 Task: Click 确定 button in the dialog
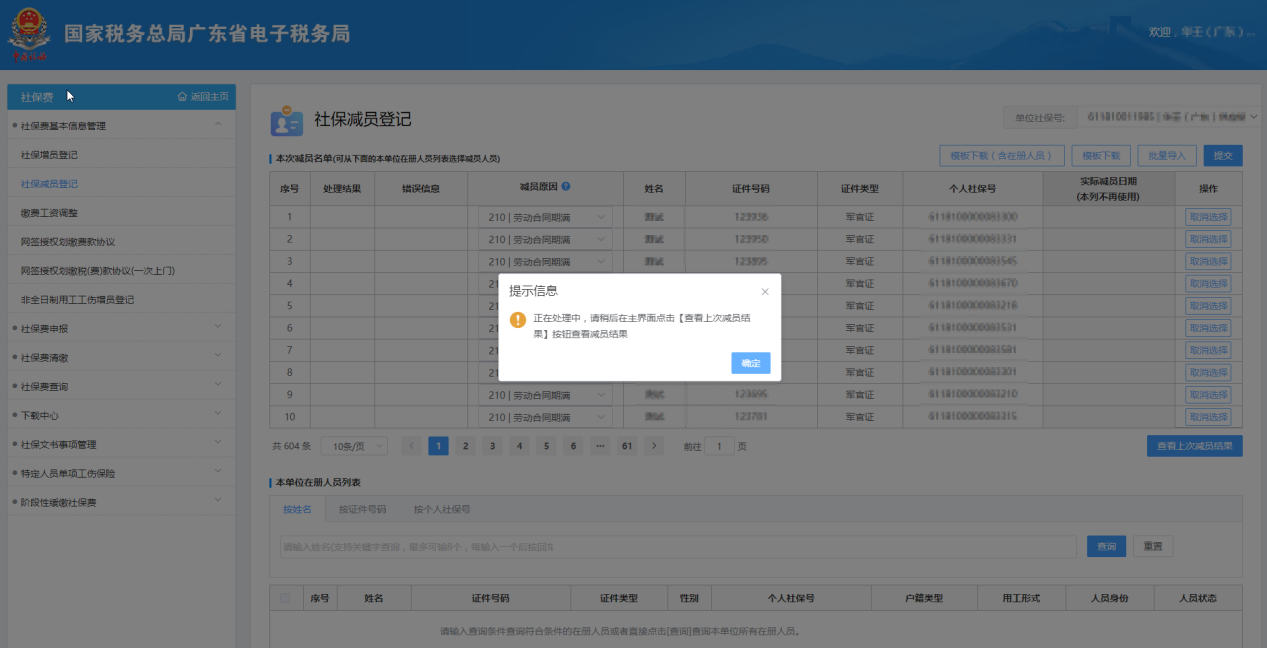[750, 363]
